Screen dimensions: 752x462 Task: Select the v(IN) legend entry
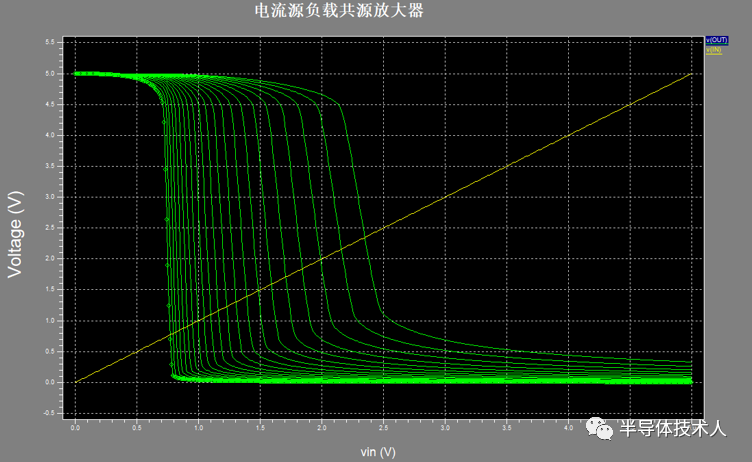[714, 50]
